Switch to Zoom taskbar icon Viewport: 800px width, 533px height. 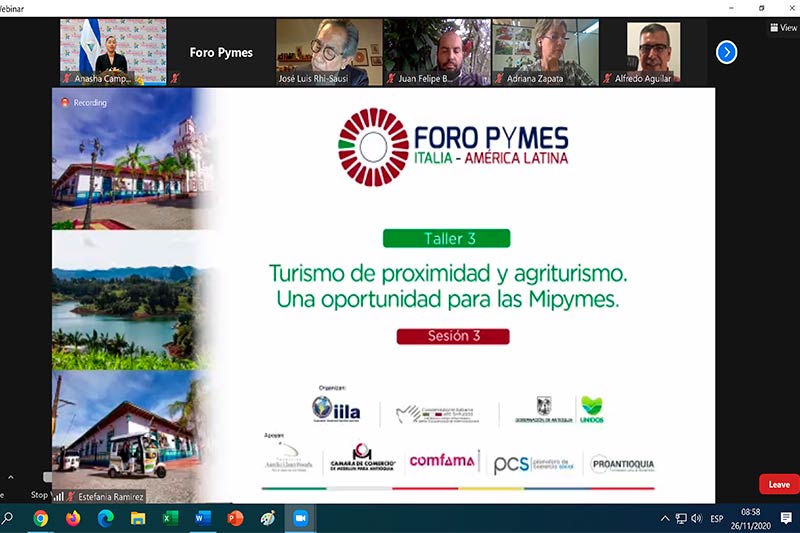pos(301,519)
